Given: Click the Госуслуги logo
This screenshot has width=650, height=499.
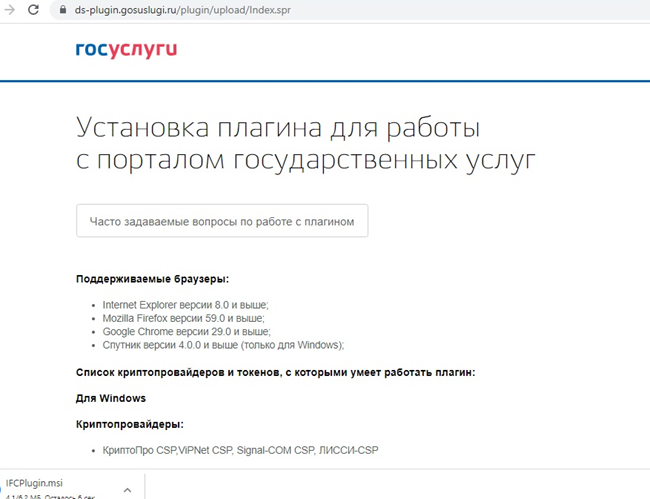Looking at the screenshot, I should (x=126, y=50).
